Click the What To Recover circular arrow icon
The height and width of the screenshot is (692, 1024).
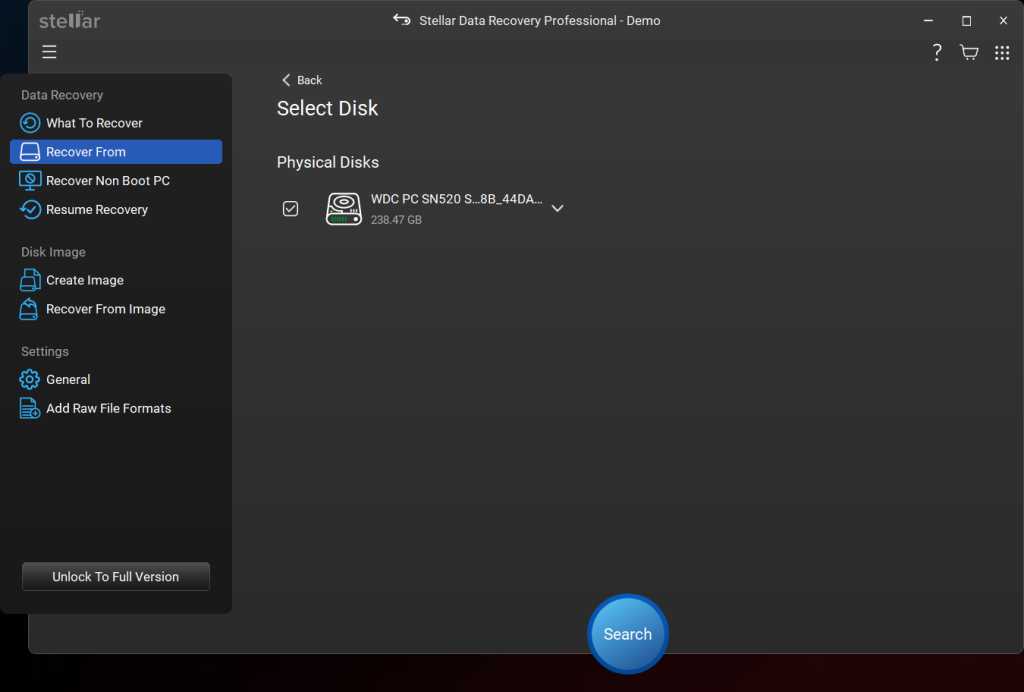(x=30, y=123)
